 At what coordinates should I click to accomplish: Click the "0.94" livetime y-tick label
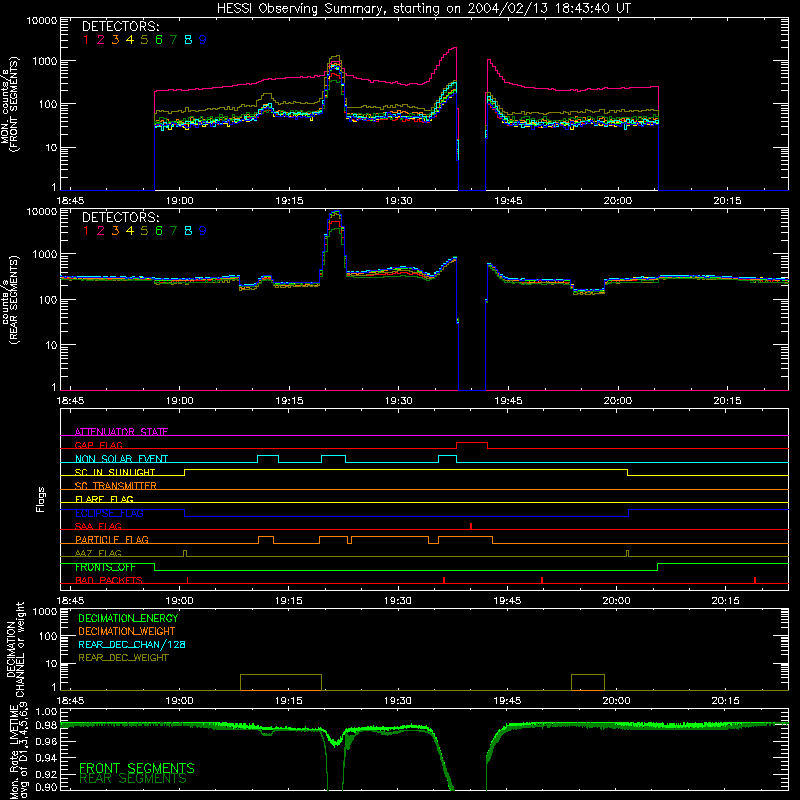pyautogui.click(x=46, y=758)
